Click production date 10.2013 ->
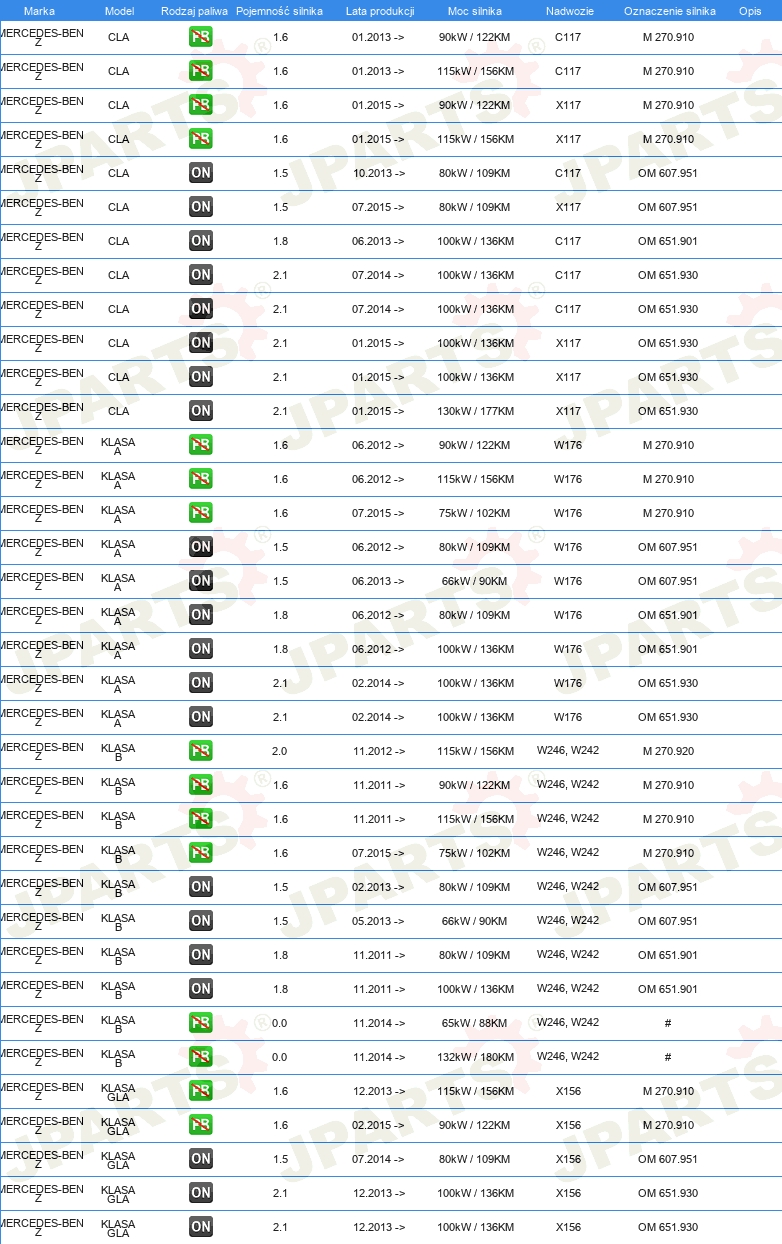This screenshot has height=1244, width=782. pyautogui.click(x=379, y=173)
